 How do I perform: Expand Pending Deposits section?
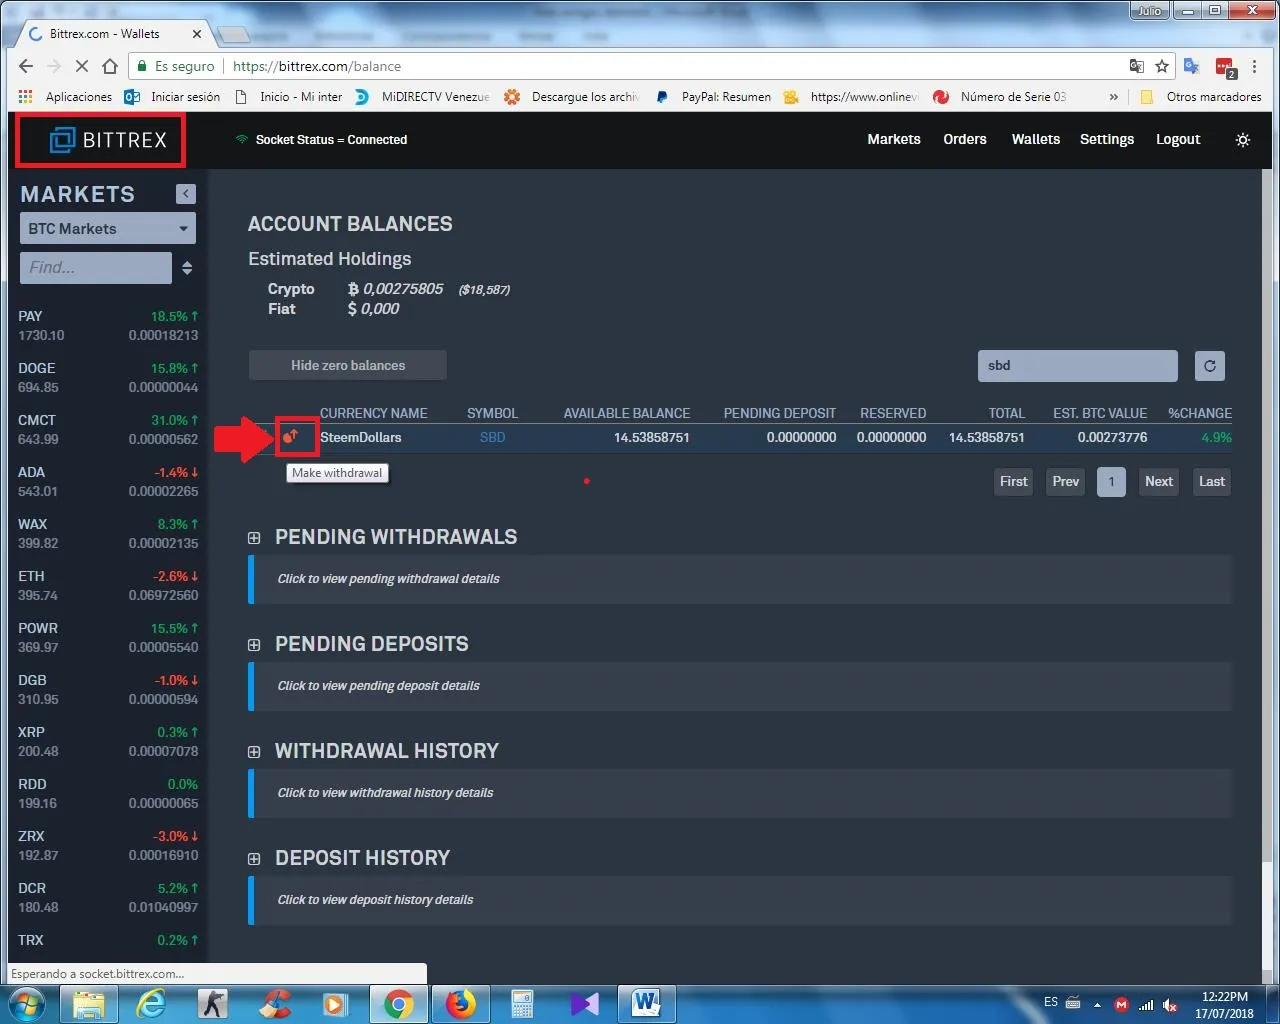pyautogui.click(x=254, y=645)
